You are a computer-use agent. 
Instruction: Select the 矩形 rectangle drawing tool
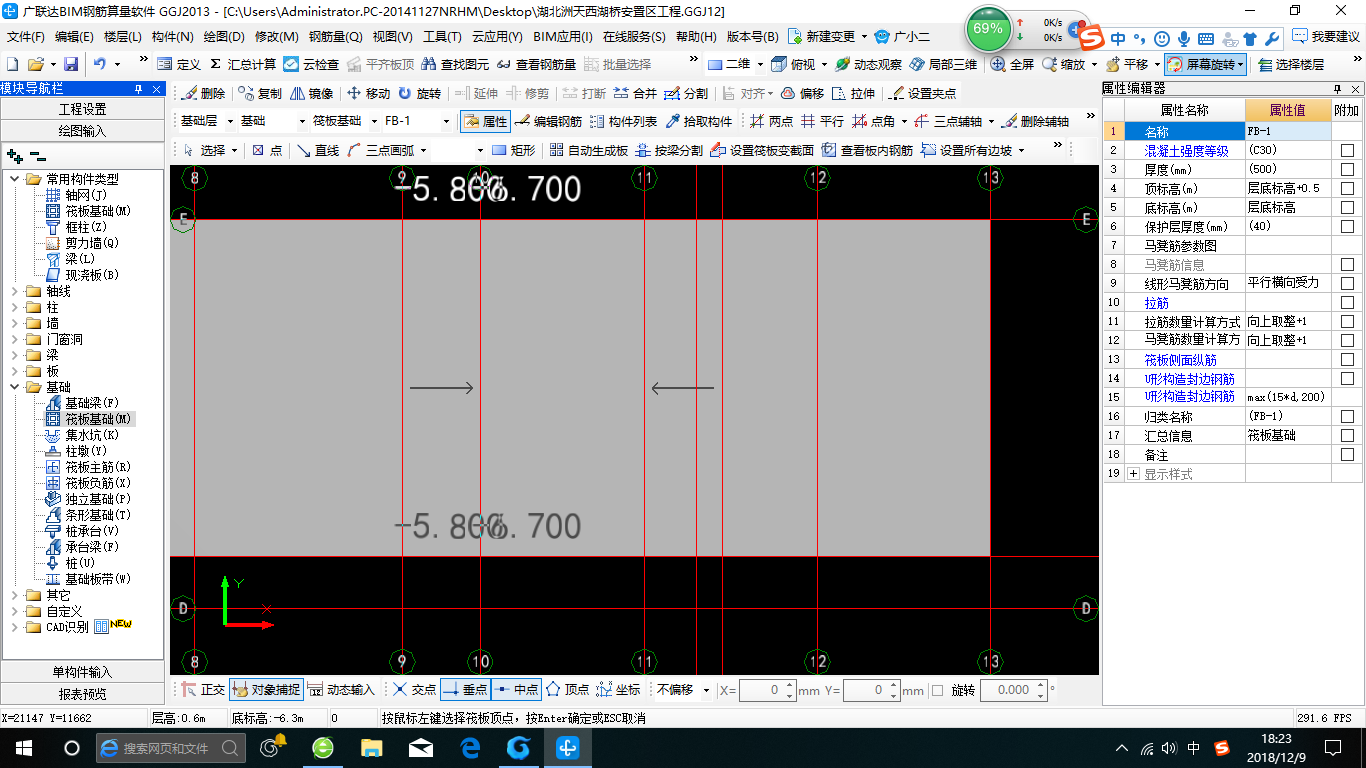[513, 150]
